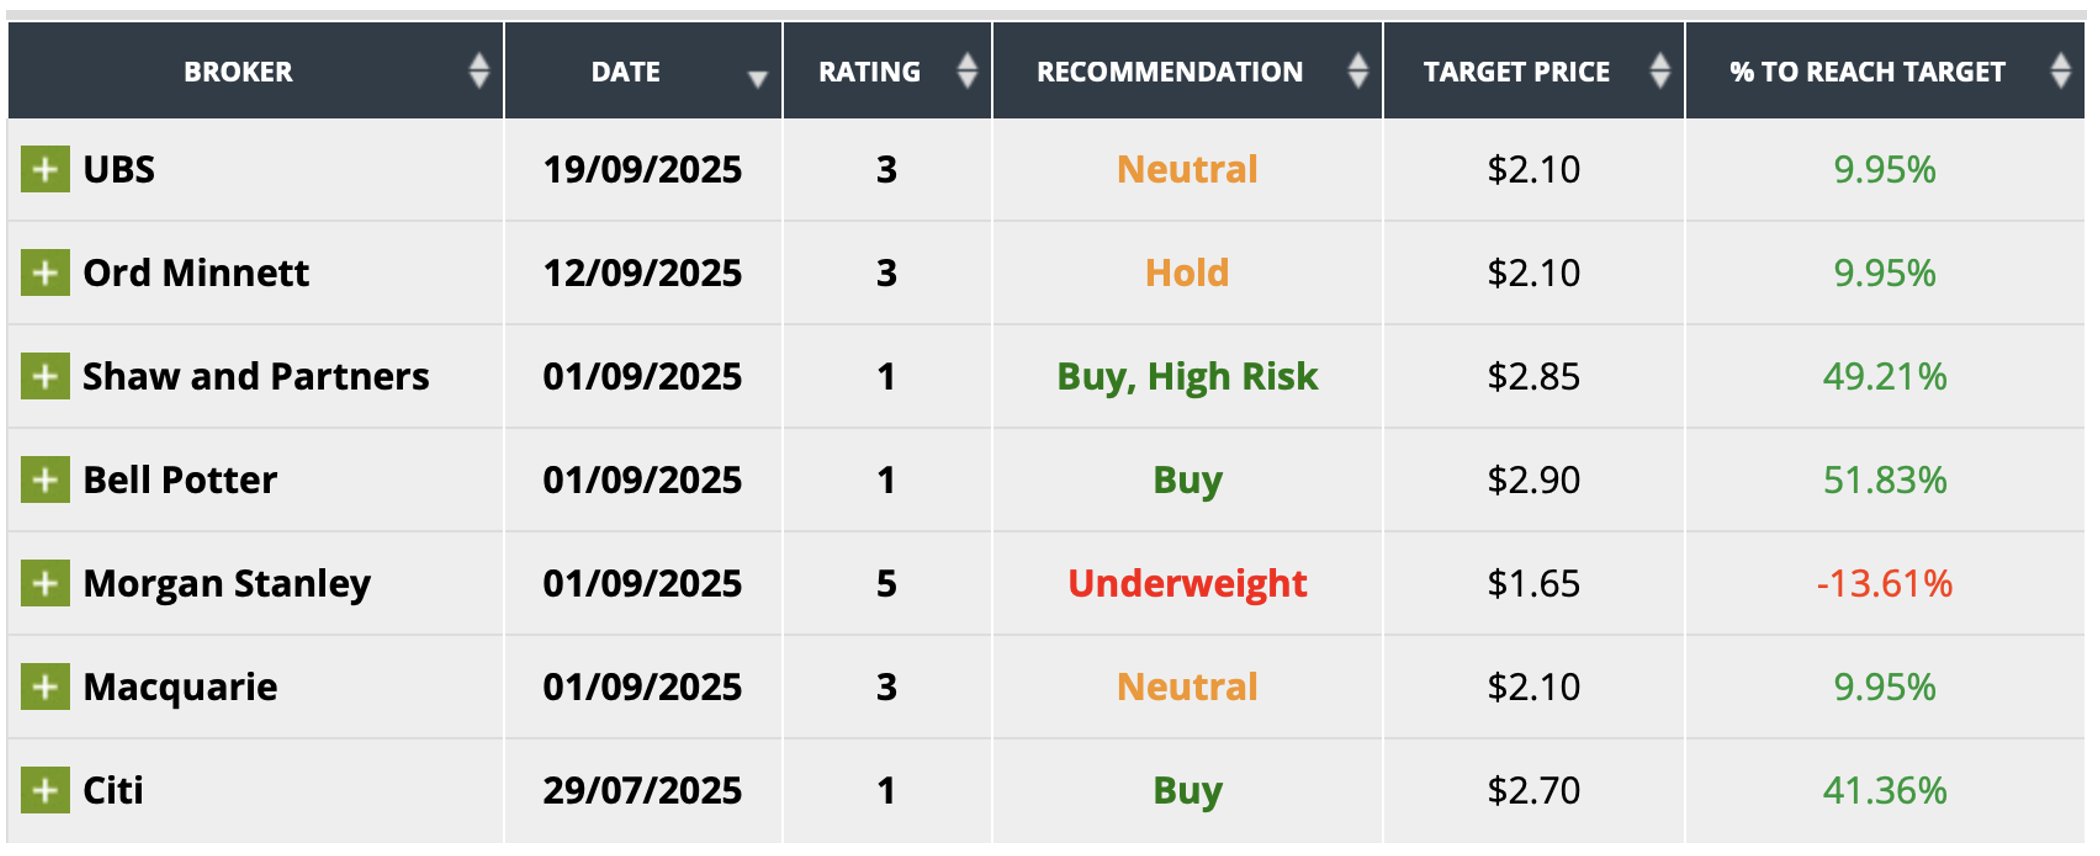Sort by % To Reach Target arrows

click(x=2060, y=71)
